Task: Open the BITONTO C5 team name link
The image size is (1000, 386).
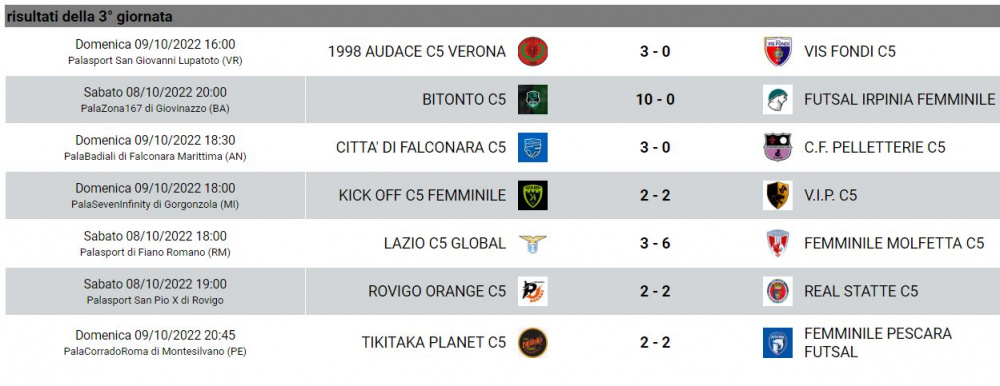Action: click(x=464, y=100)
